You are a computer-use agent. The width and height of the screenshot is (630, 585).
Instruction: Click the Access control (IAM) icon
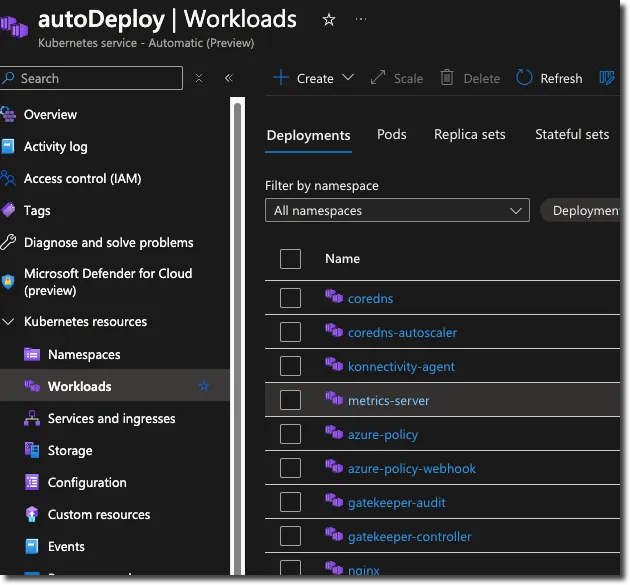(9, 178)
